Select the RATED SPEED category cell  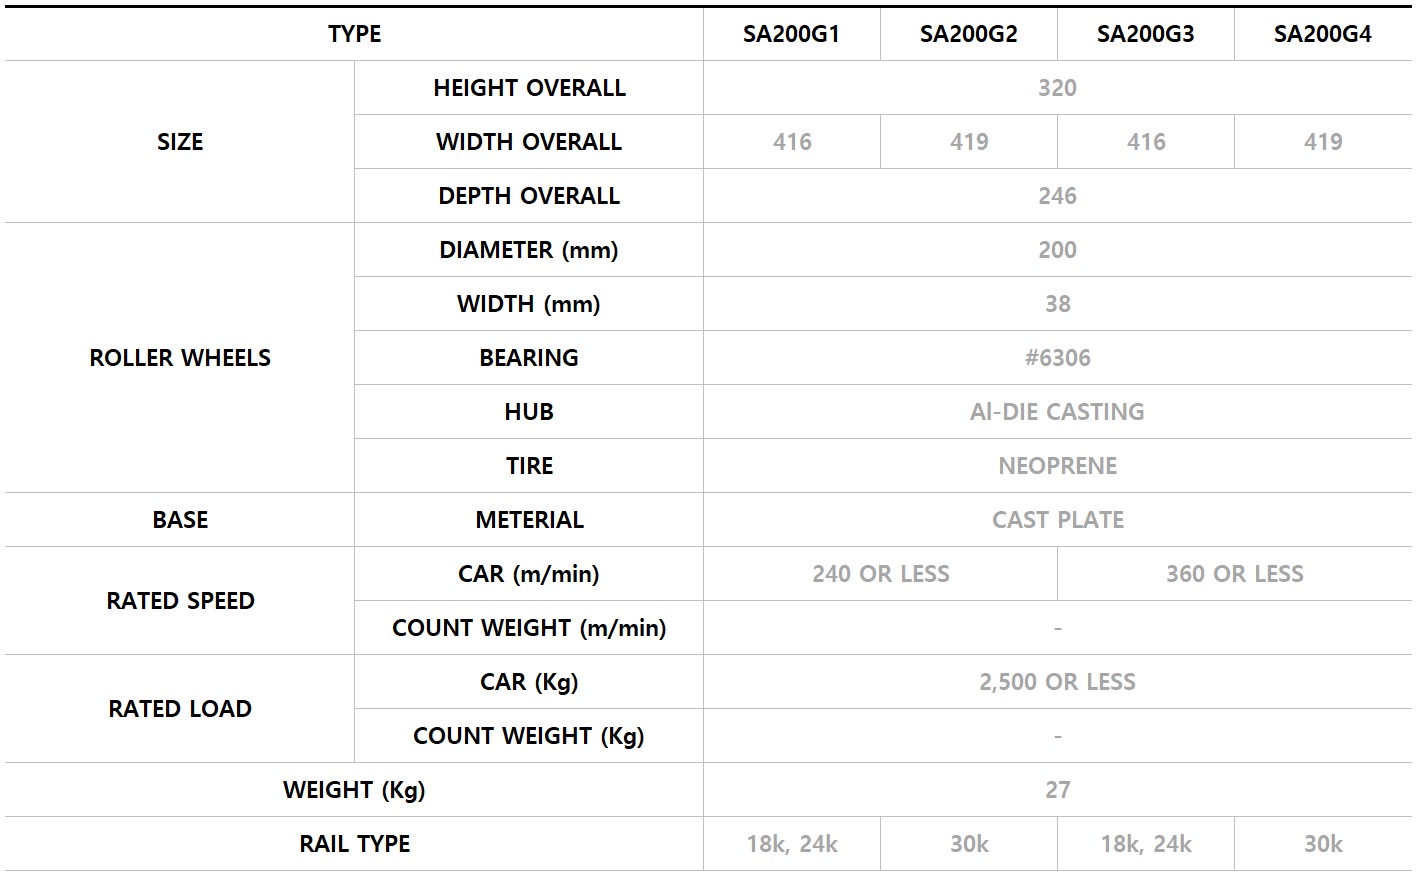pyautogui.click(x=180, y=601)
